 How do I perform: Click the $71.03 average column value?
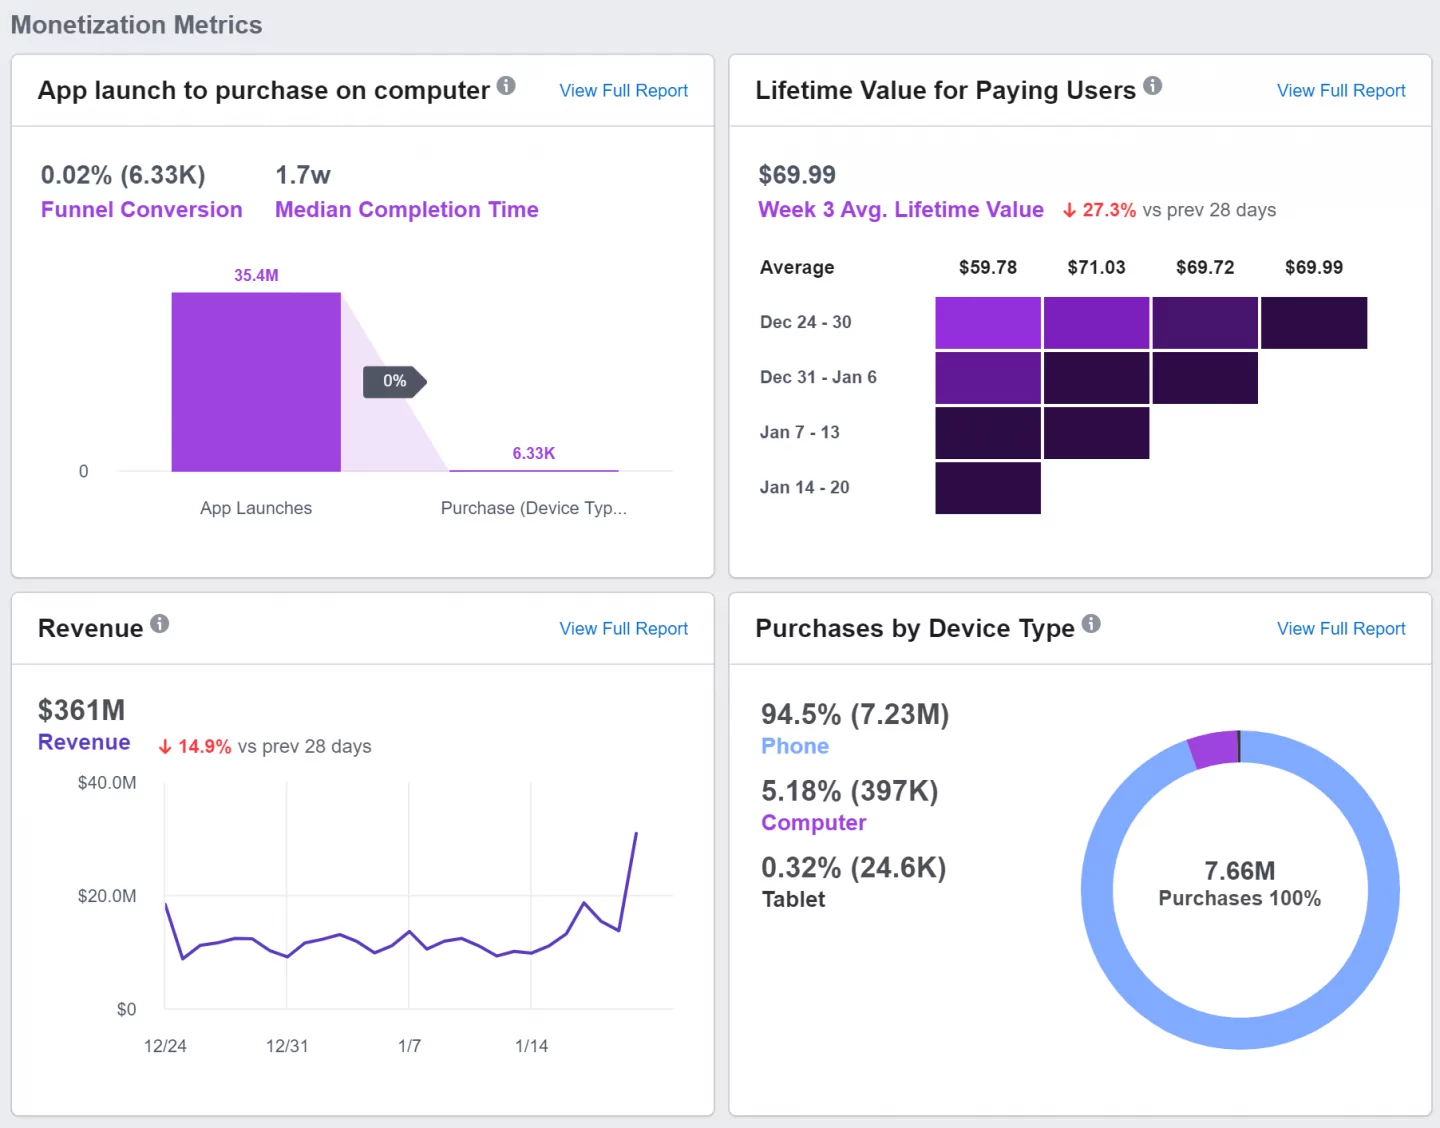point(1096,268)
